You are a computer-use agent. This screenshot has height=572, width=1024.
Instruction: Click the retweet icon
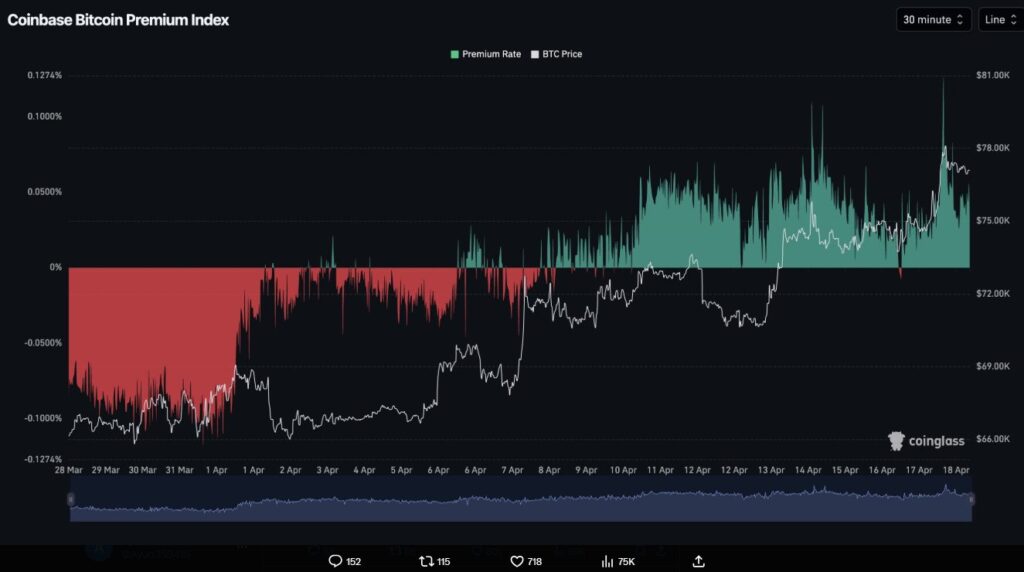(x=426, y=561)
